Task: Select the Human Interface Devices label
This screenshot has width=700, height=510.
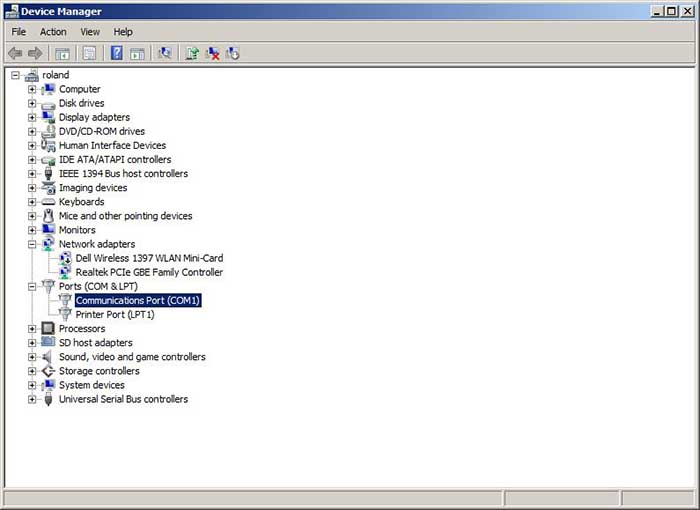Action: click(112, 145)
